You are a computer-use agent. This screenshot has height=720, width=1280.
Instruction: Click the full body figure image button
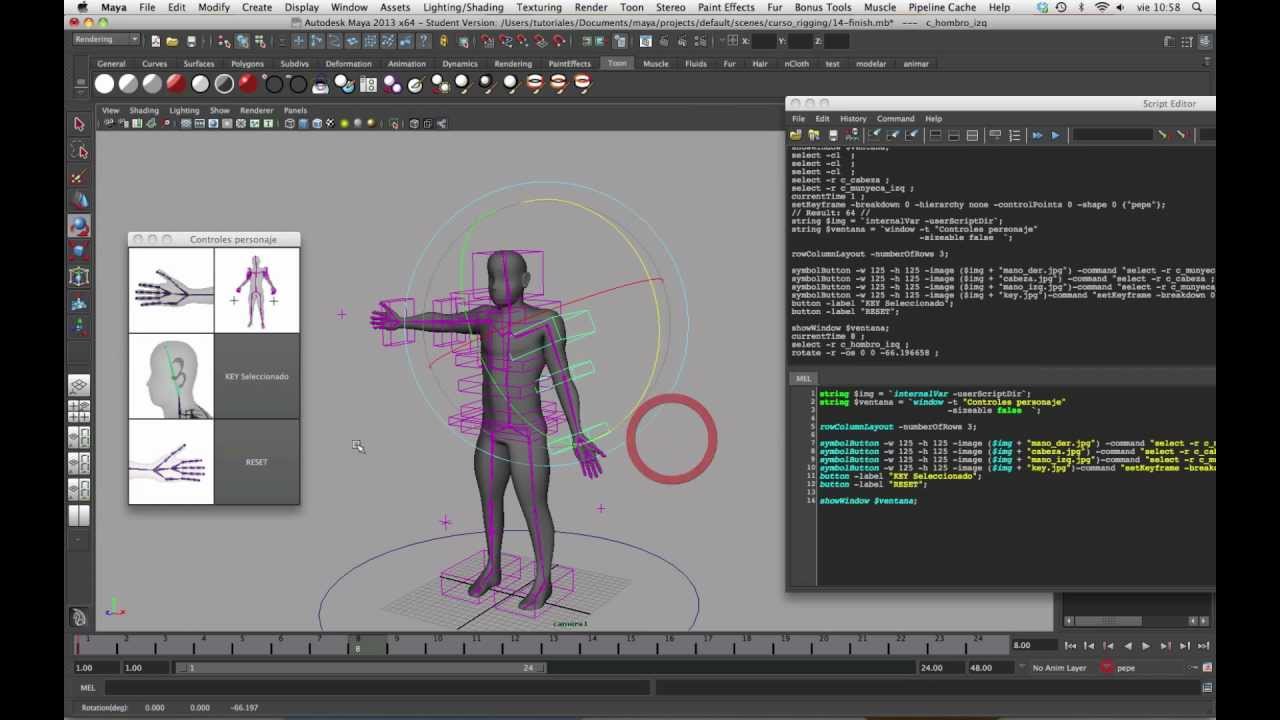tap(257, 290)
